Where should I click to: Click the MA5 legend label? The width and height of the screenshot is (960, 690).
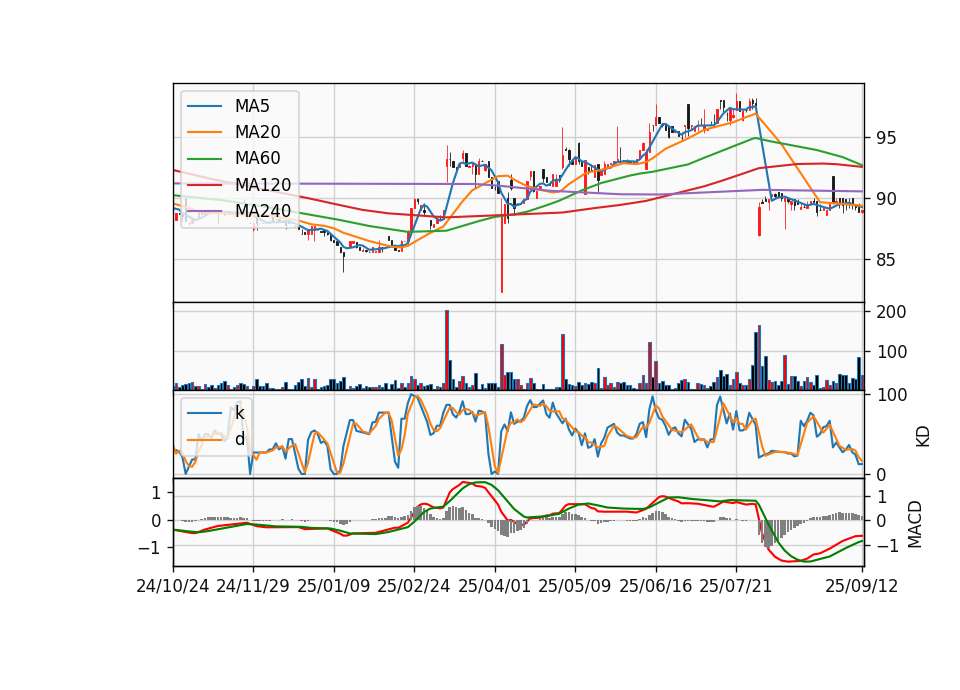[x=252, y=106]
